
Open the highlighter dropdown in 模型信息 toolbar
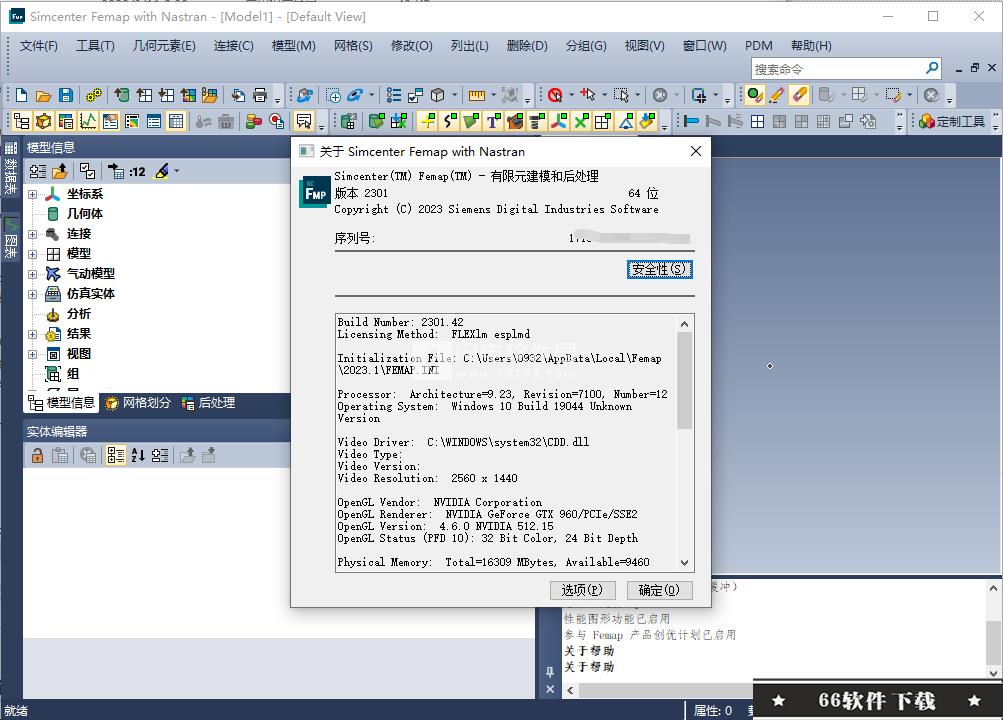pos(177,171)
